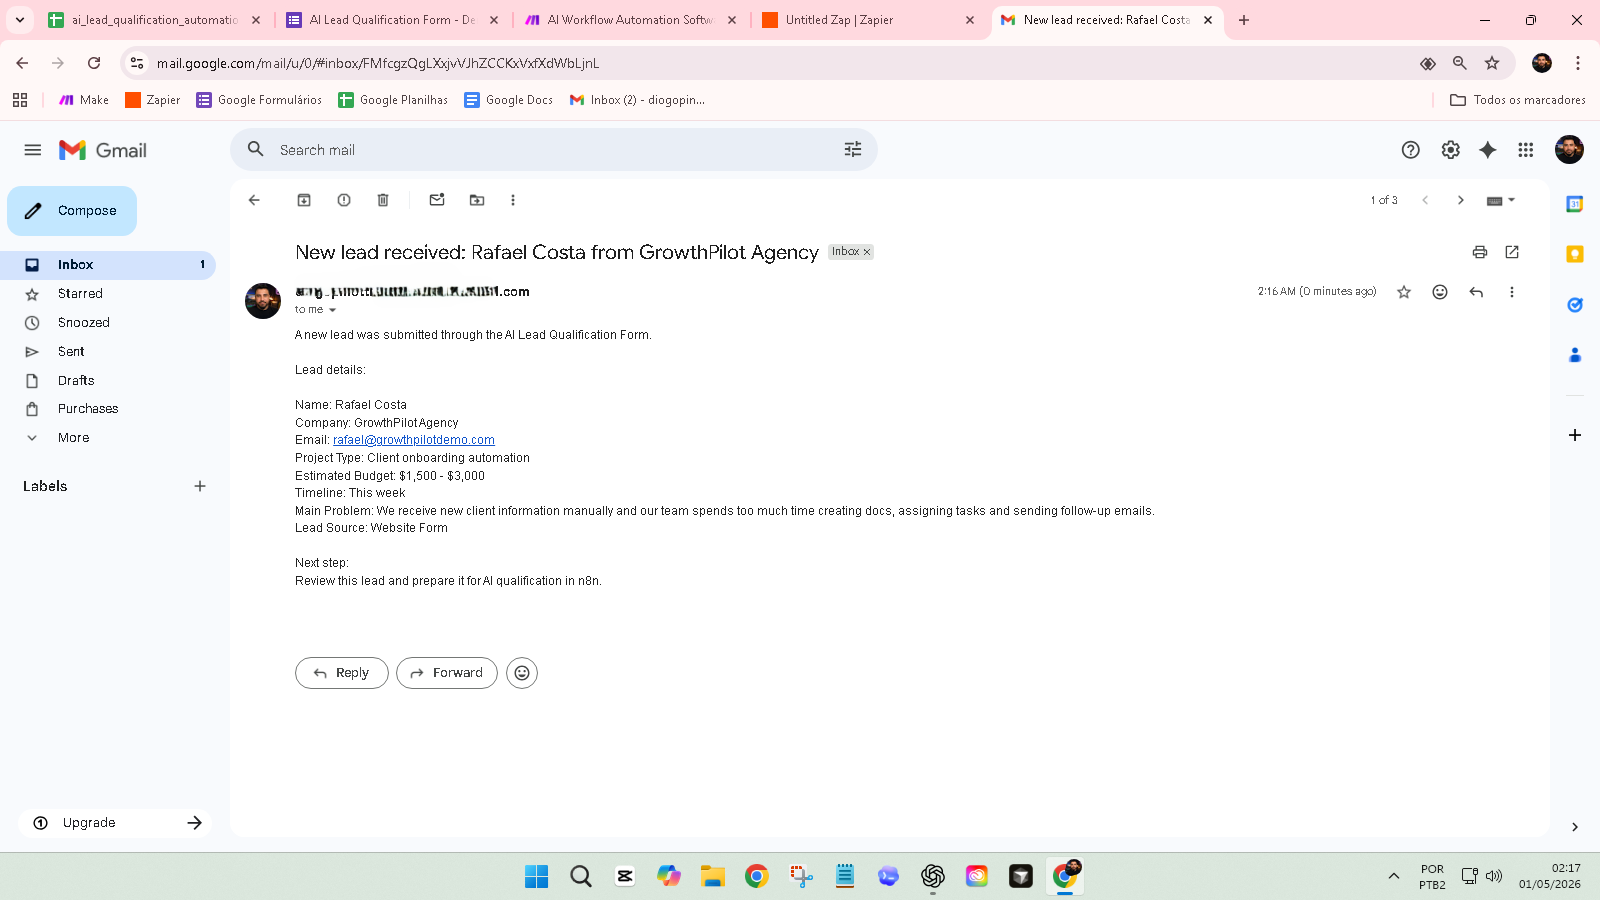1600x900 pixels.
Task: Compose a new email
Action: coord(72,211)
